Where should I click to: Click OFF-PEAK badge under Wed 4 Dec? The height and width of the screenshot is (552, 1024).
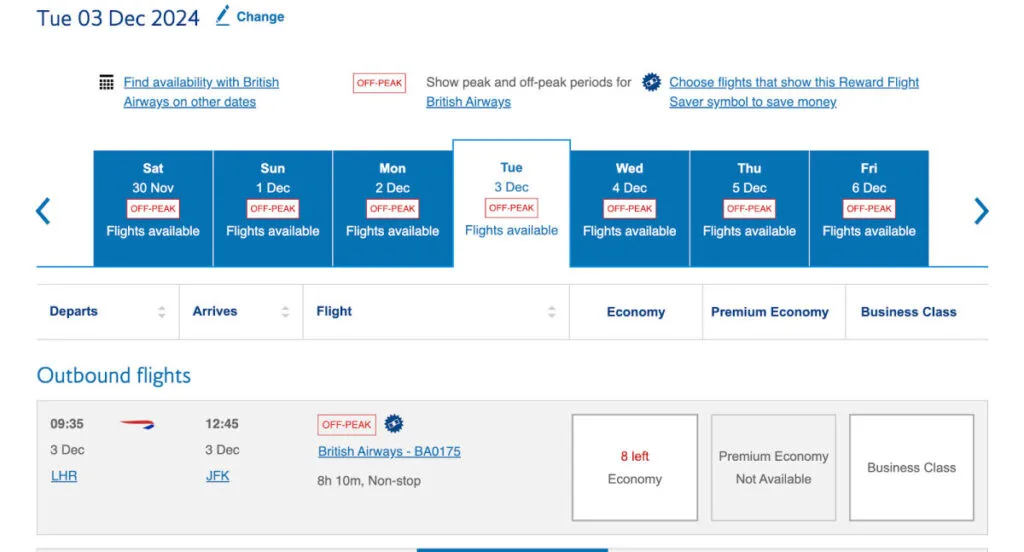click(x=630, y=209)
